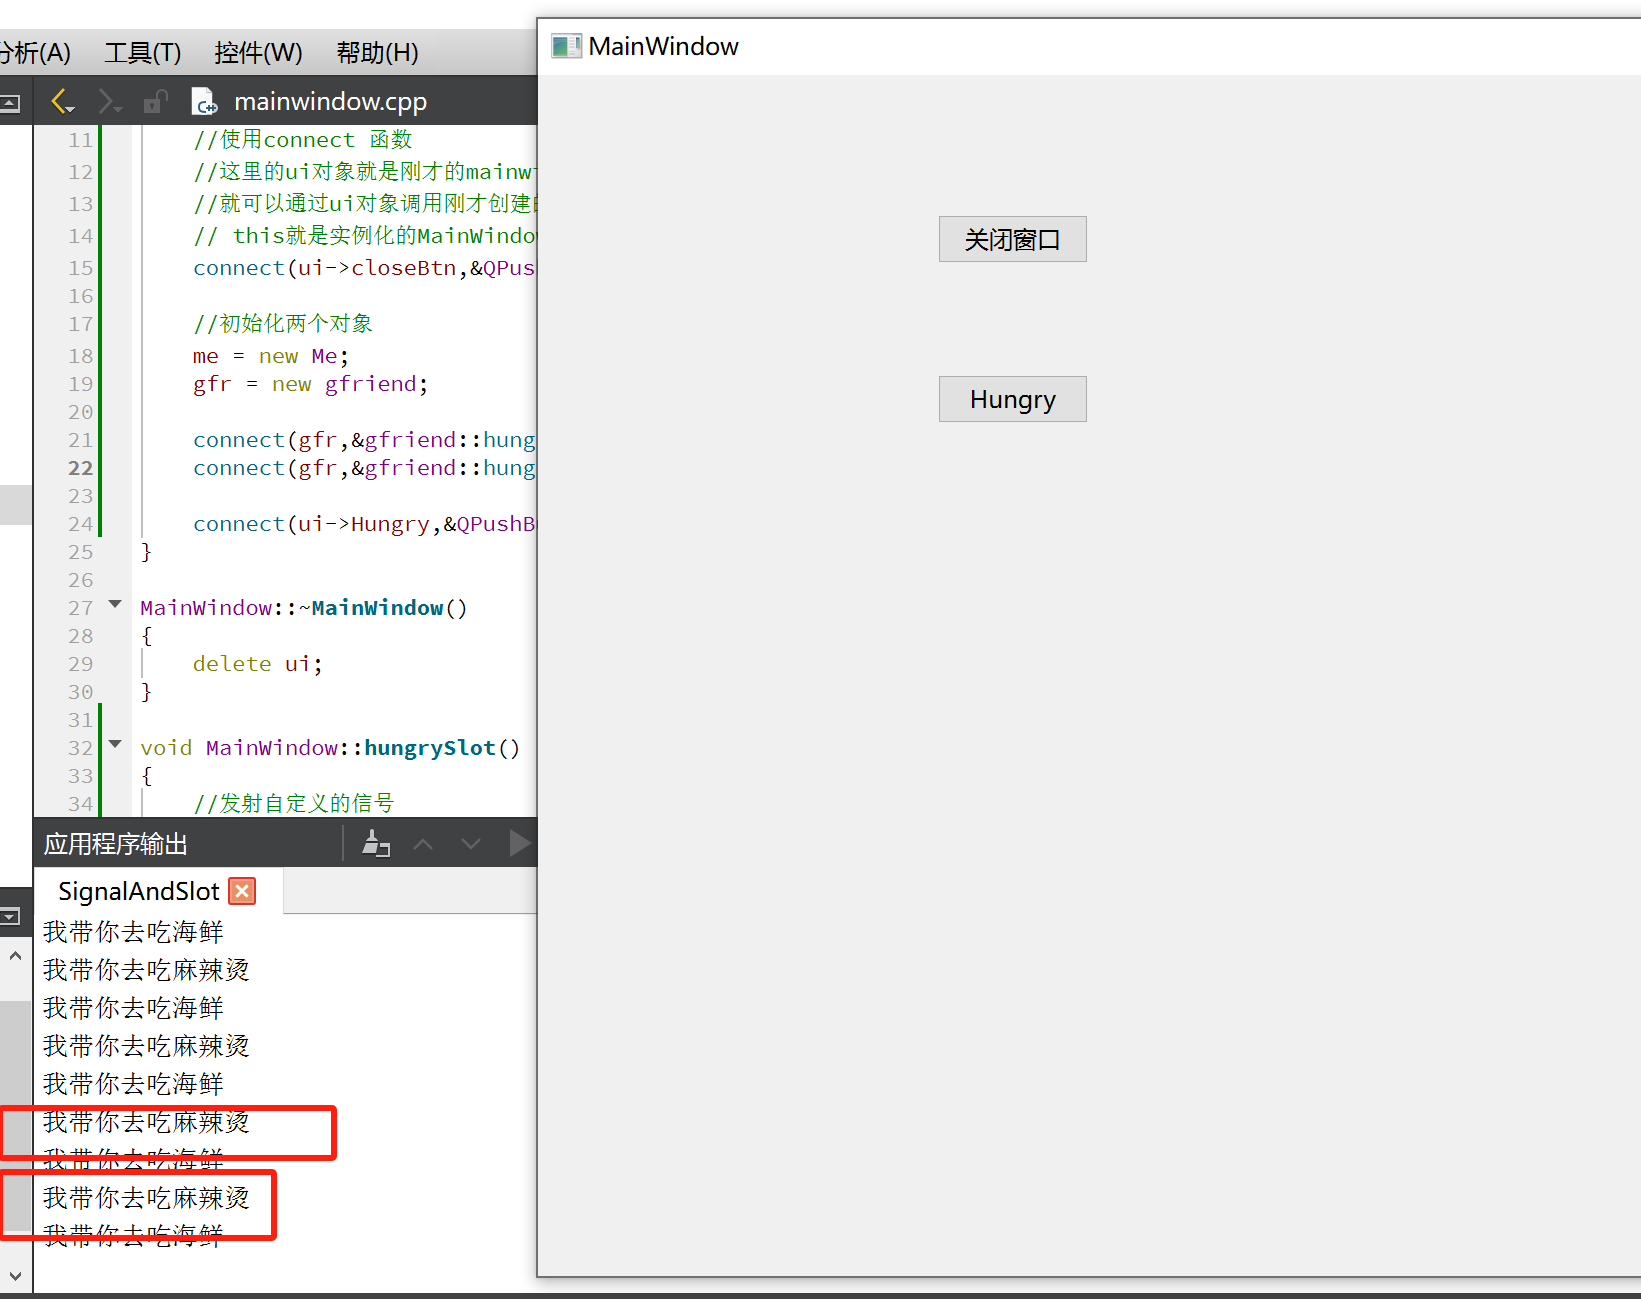The width and height of the screenshot is (1641, 1299).
Task: Click the first 我带你去吃海鲜 output line
Action: click(x=134, y=932)
